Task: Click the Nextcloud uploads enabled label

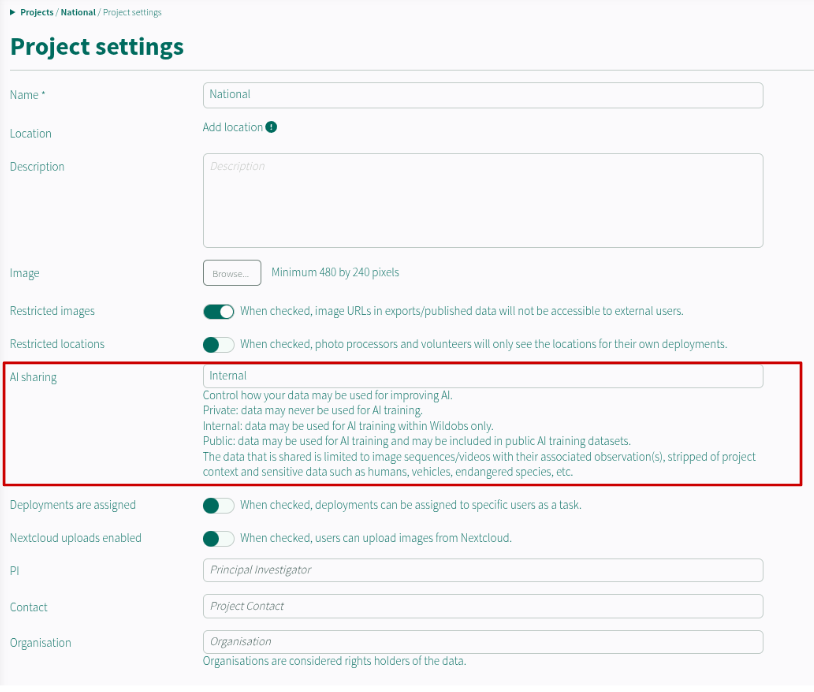Action: tap(76, 538)
